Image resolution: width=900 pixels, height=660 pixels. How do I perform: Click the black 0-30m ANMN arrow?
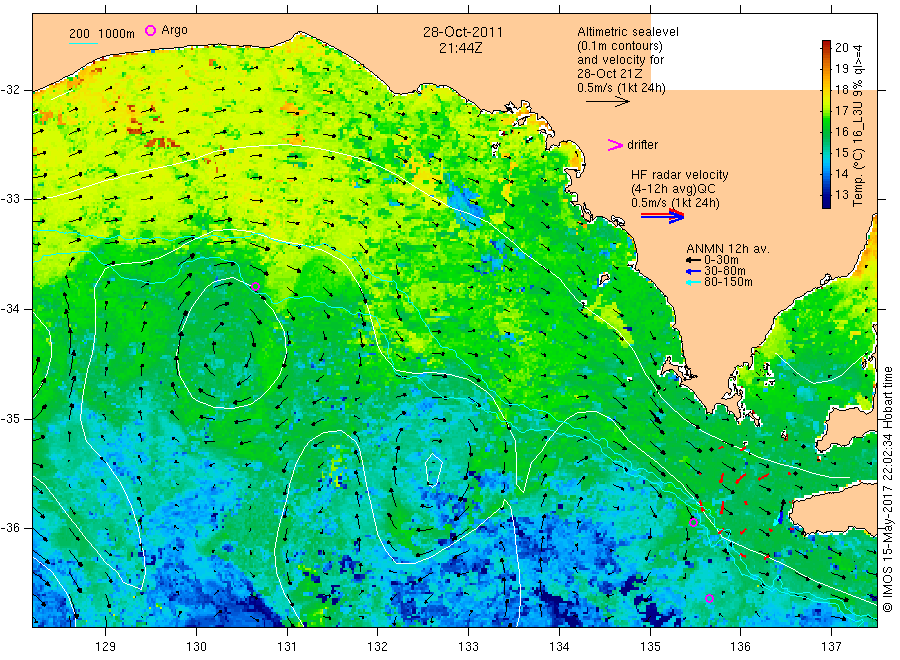point(693,261)
